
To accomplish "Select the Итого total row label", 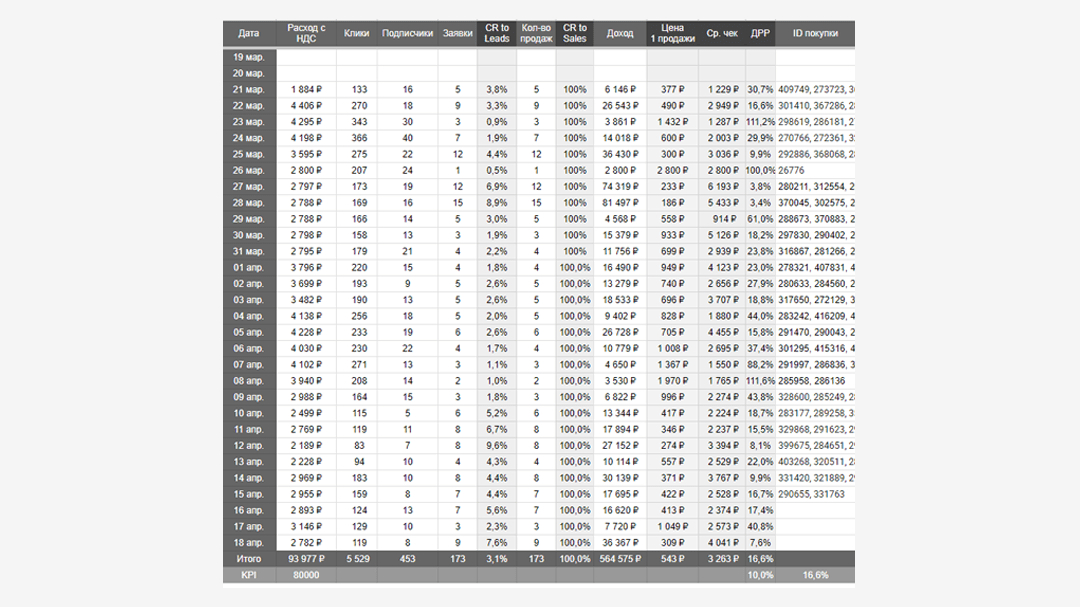I will pyautogui.click(x=249, y=559).
